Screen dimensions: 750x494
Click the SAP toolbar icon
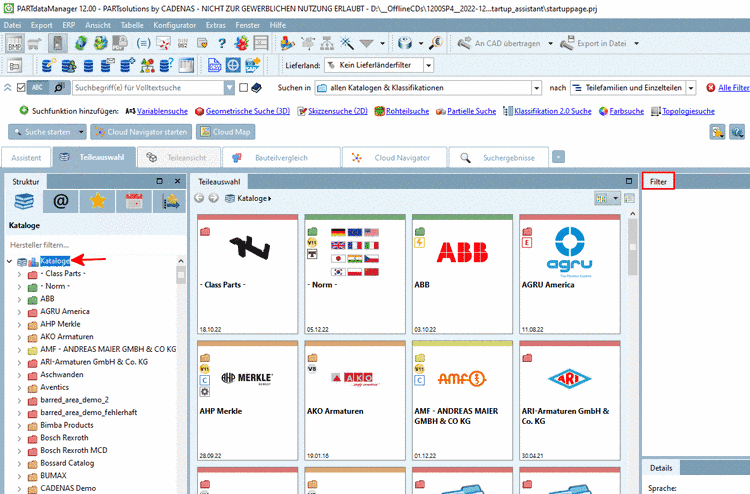tap(253, 65)
